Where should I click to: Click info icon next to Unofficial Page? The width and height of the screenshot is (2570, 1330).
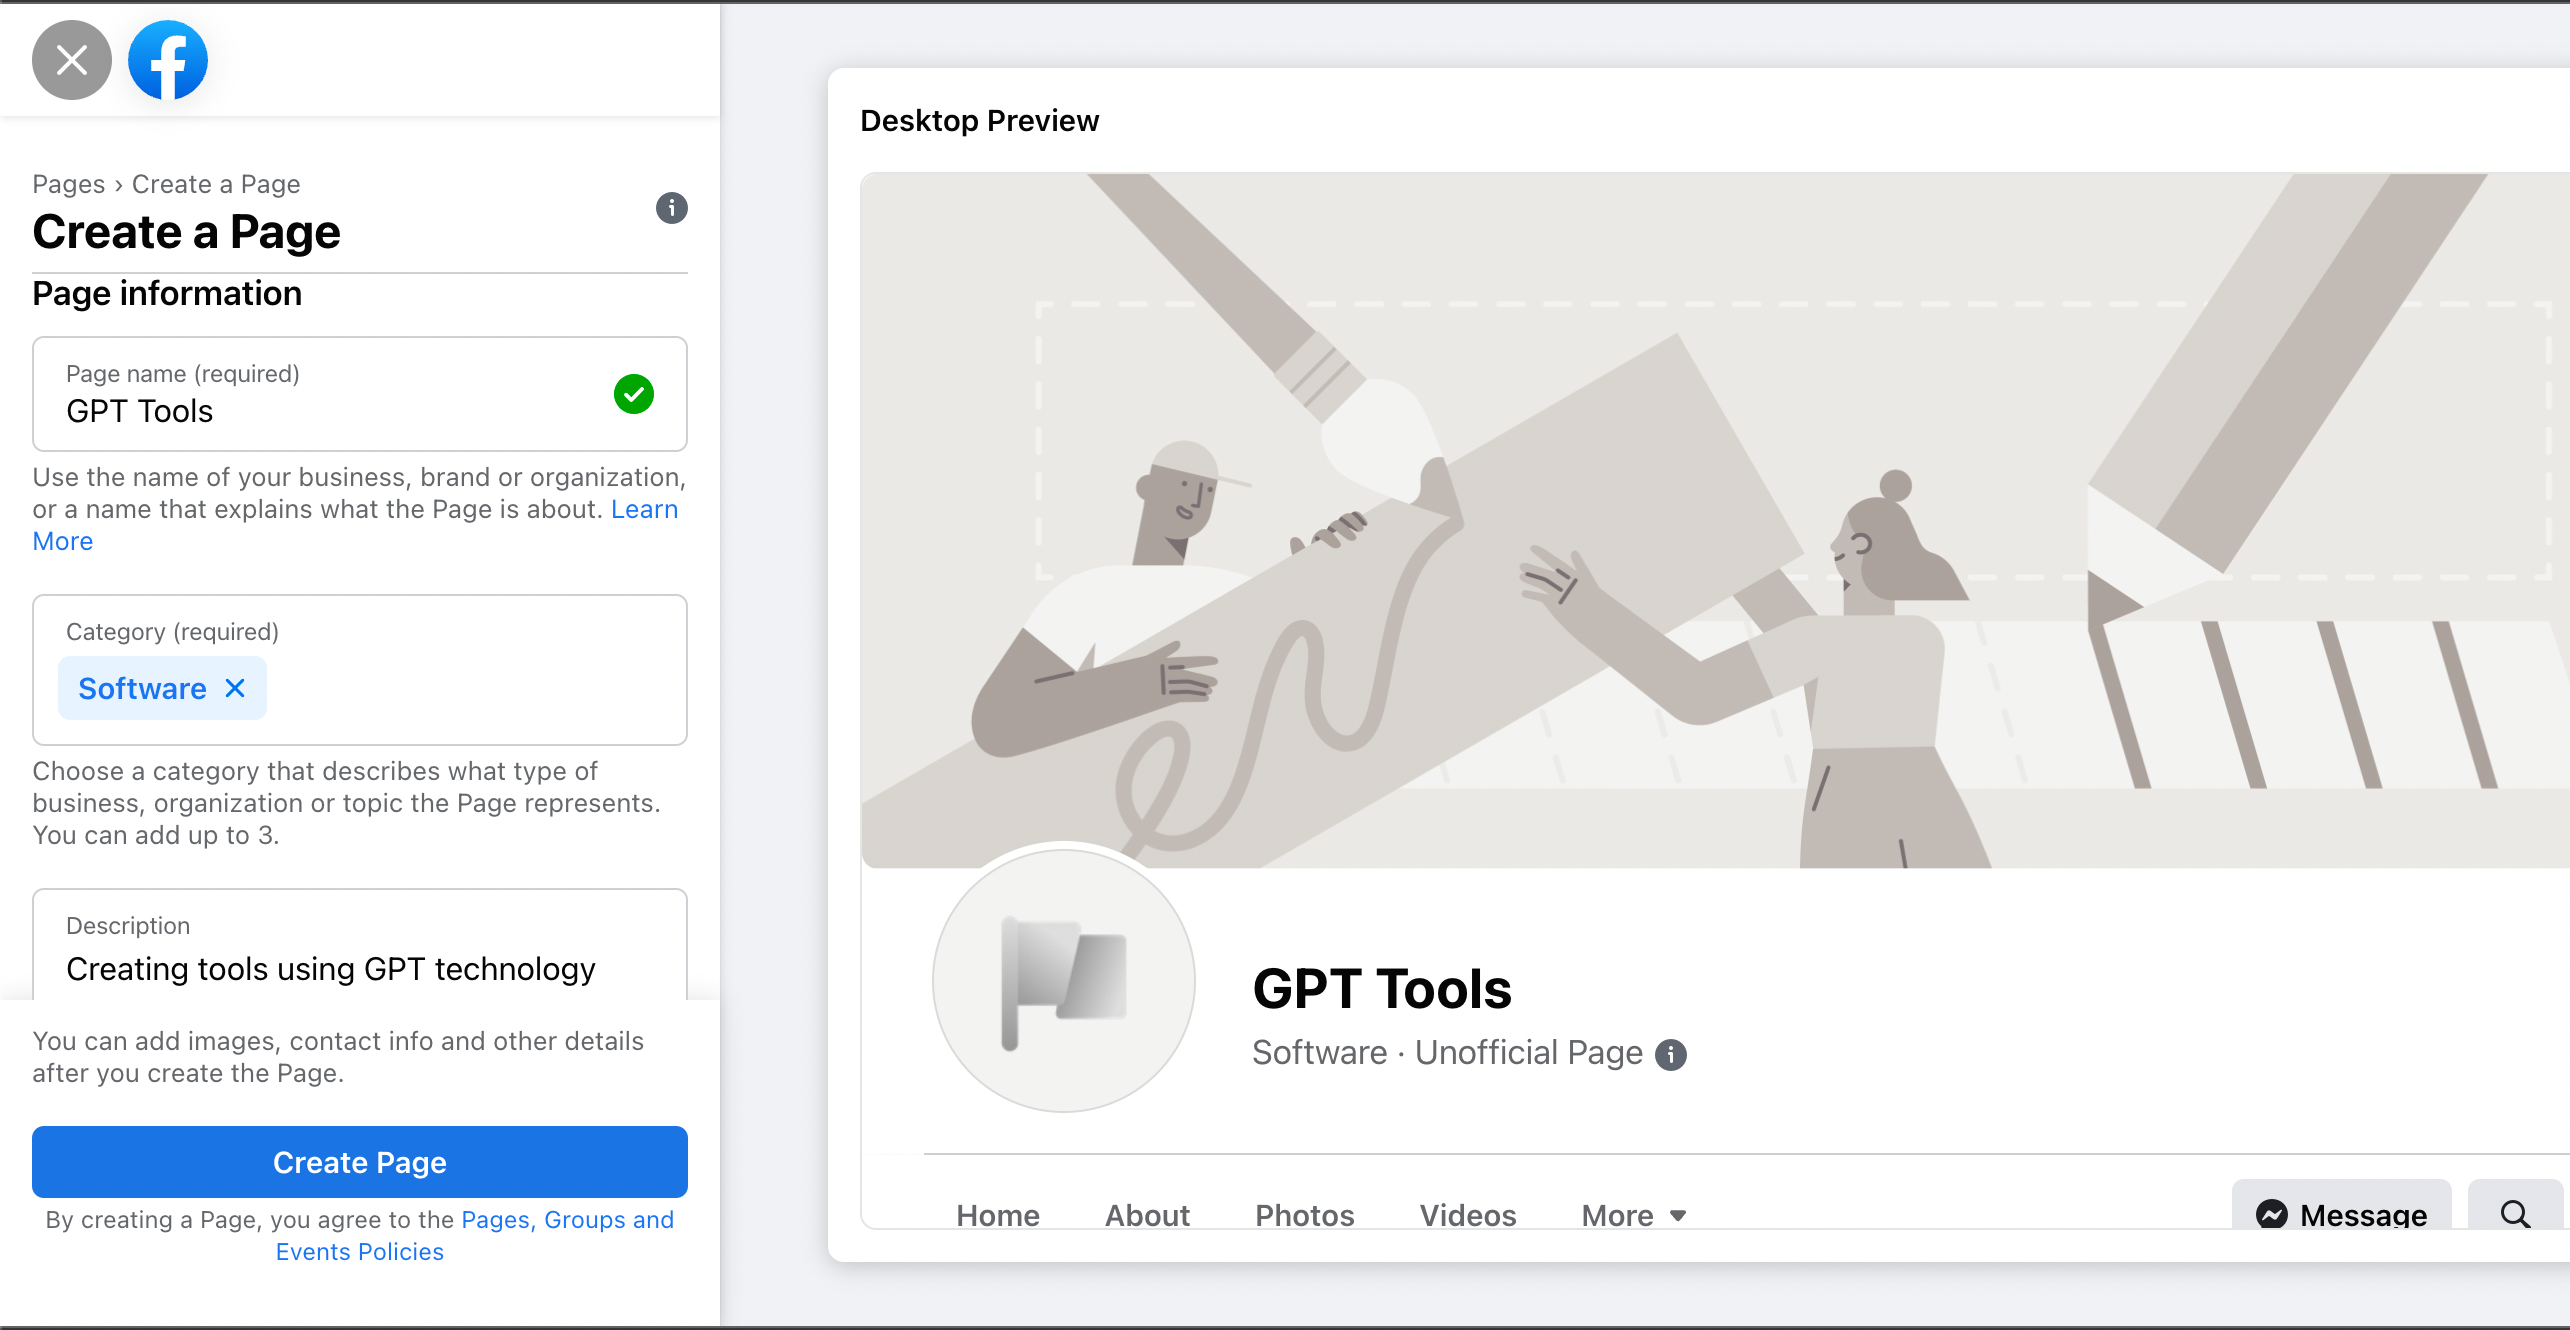click(1670, 1054)
